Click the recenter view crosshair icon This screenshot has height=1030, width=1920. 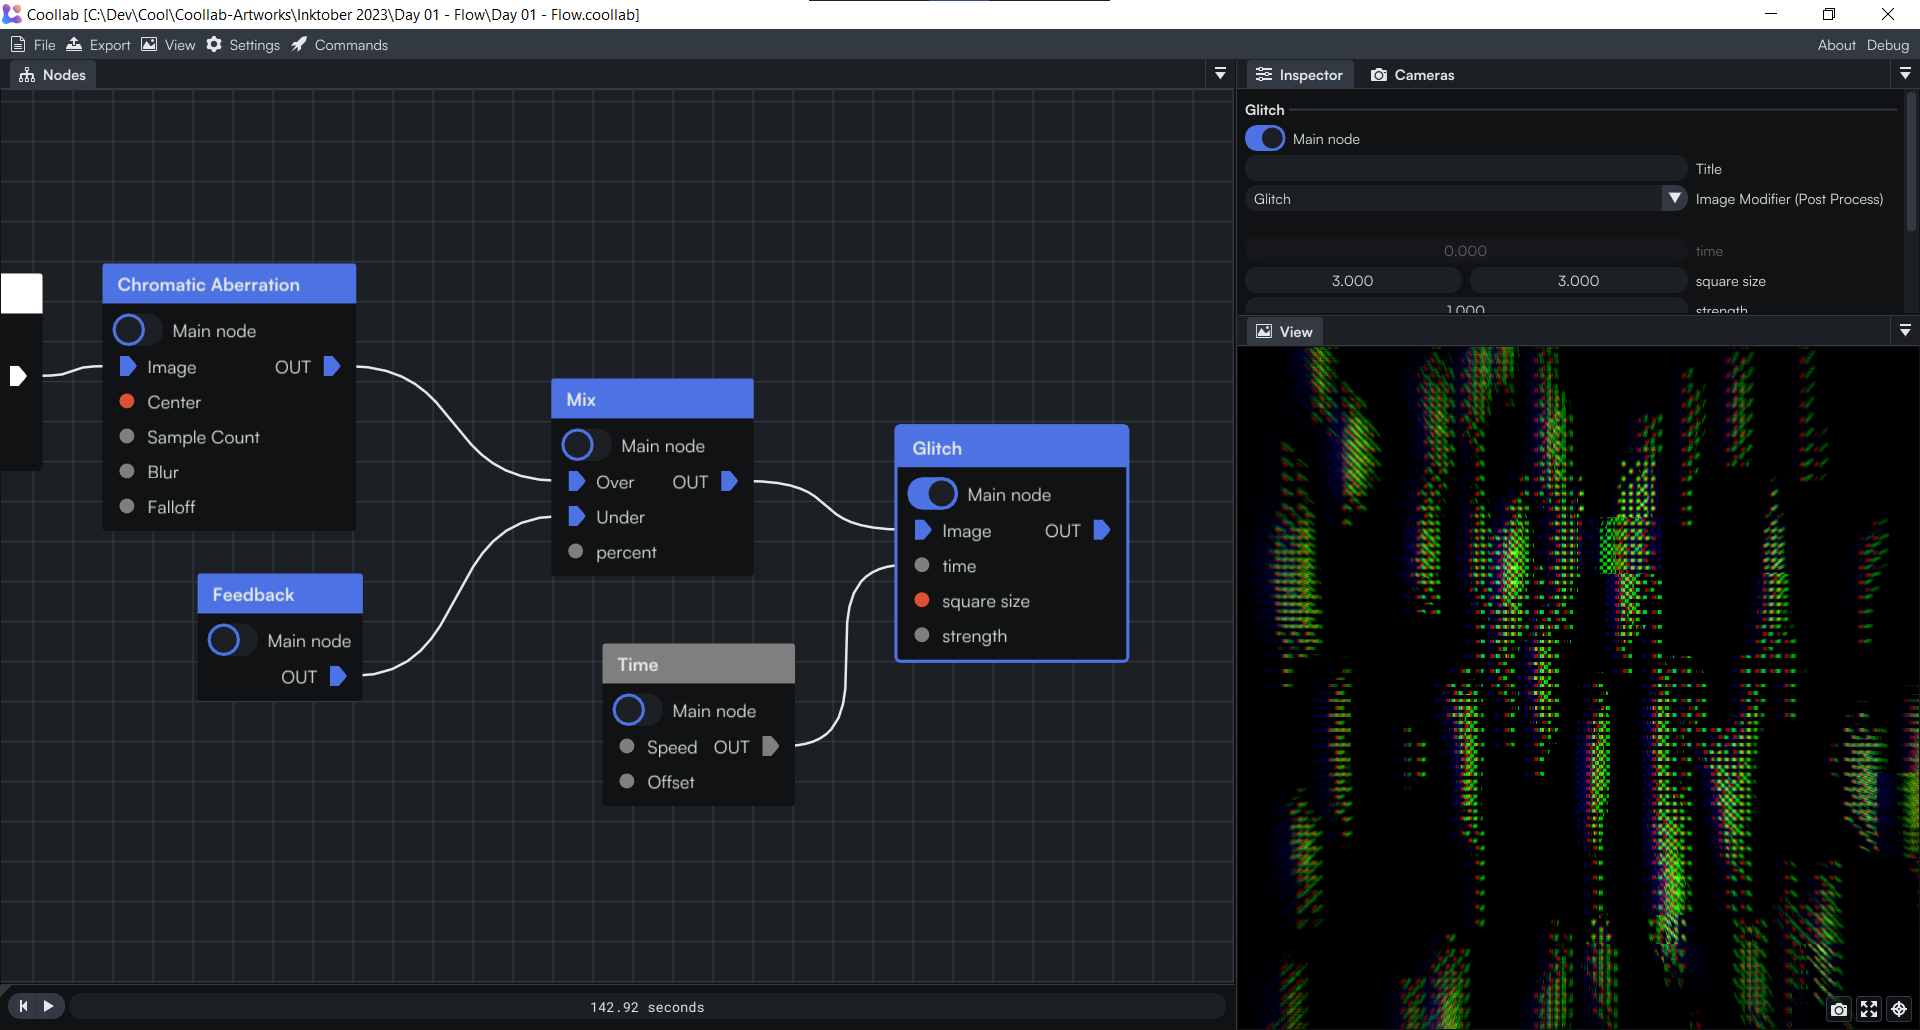1899,1010
